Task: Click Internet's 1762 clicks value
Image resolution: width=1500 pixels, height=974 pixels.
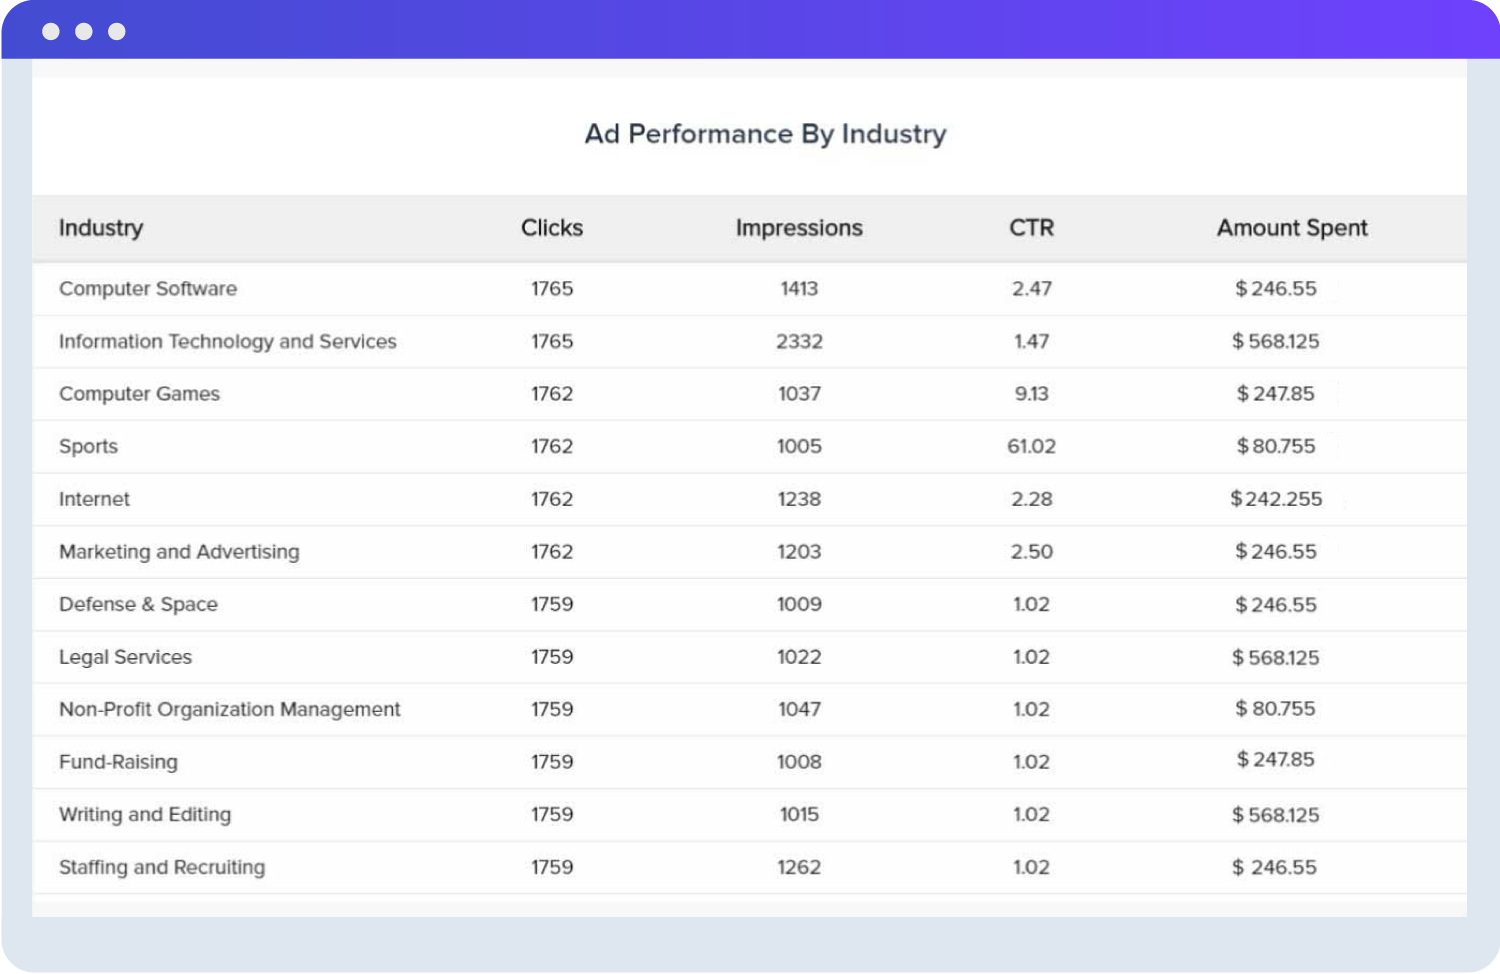Action: 552,499
